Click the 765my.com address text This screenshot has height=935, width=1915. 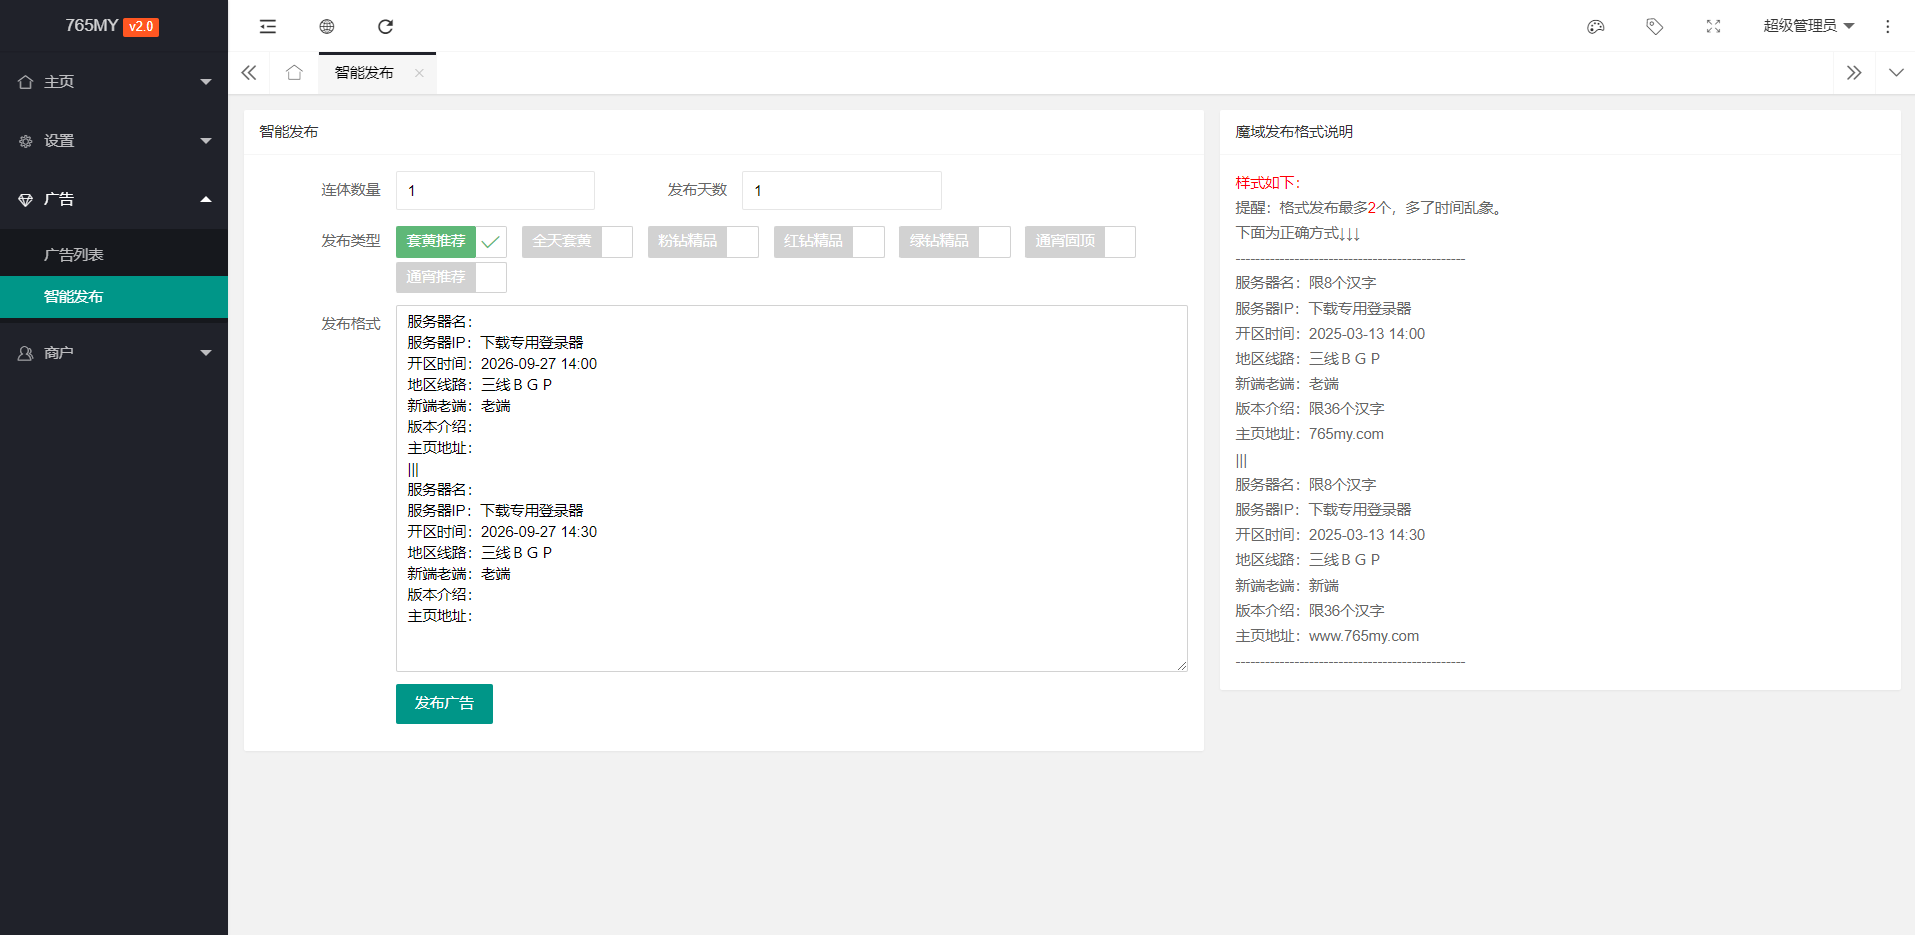pos(1346,434)
